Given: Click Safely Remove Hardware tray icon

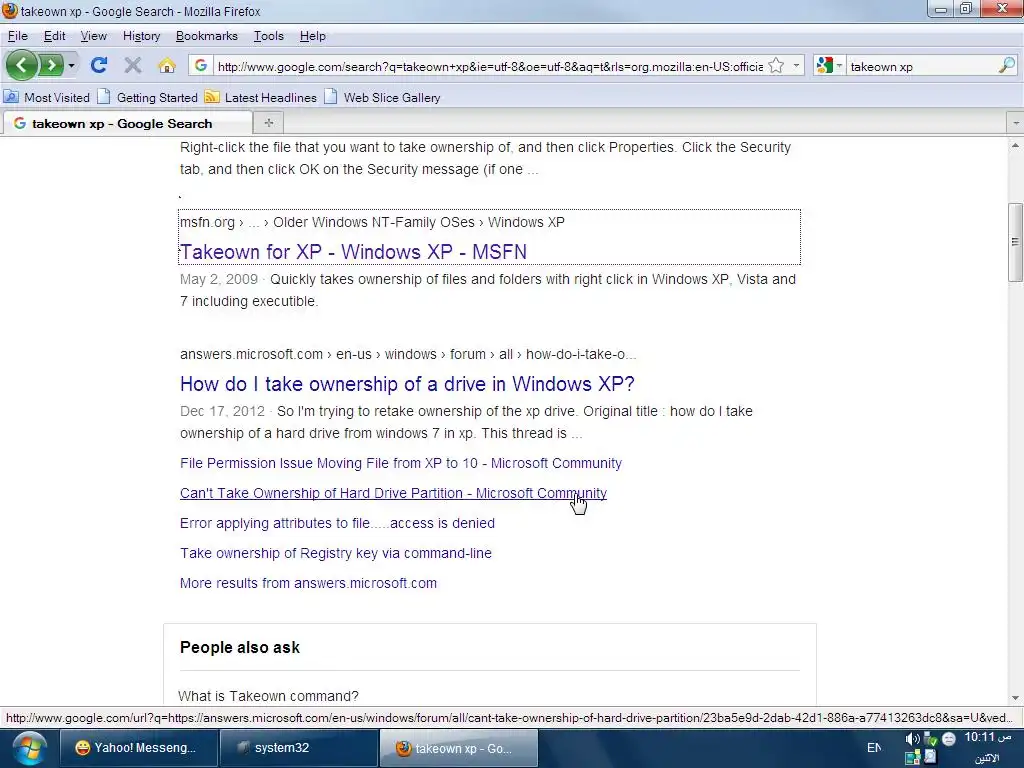Looking at the screenshot, I should [x=930, y=740].
